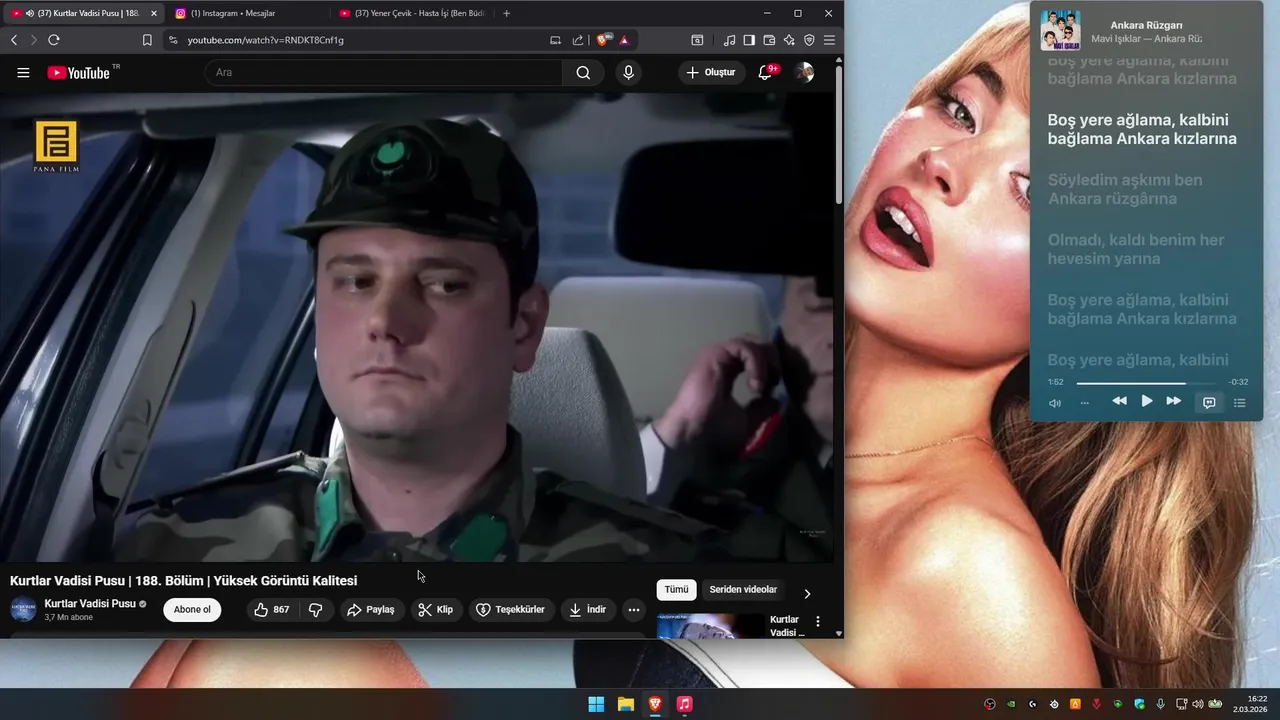Show more filter chips with right arrow

(x=807, y=593)
